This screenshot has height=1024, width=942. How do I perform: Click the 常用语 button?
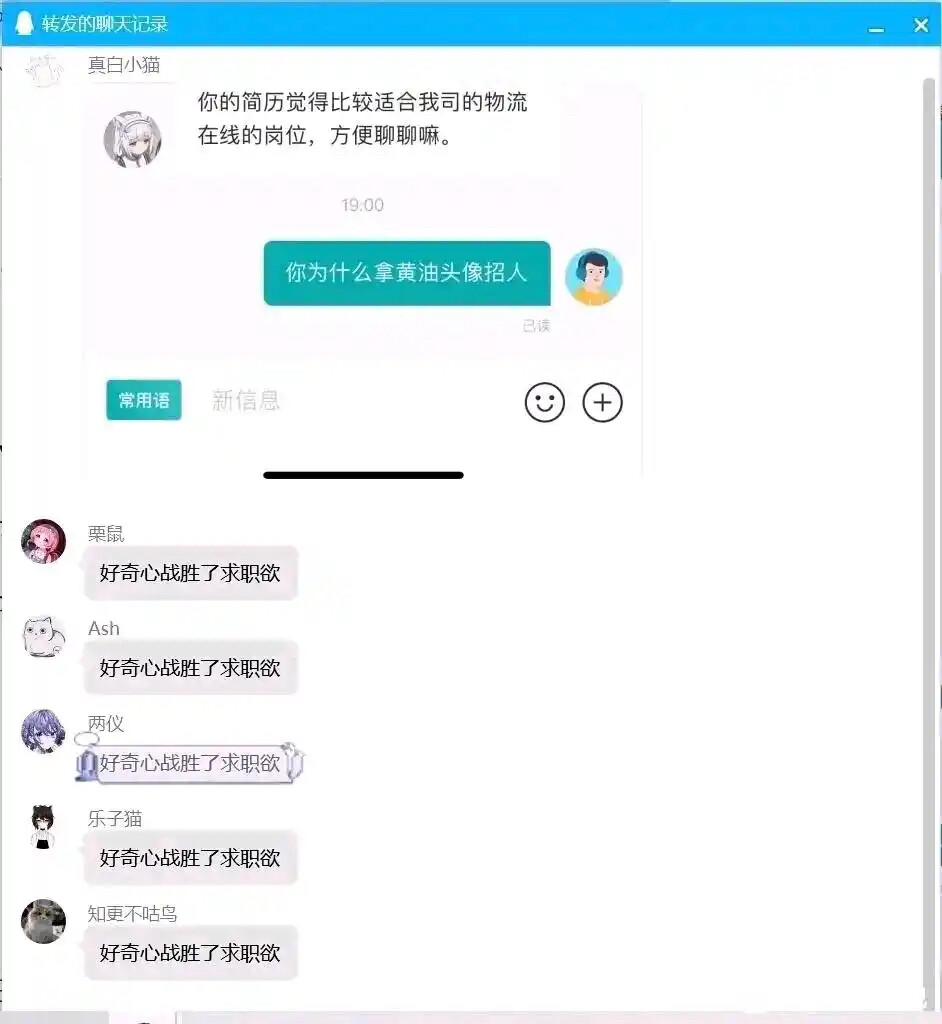144,400
